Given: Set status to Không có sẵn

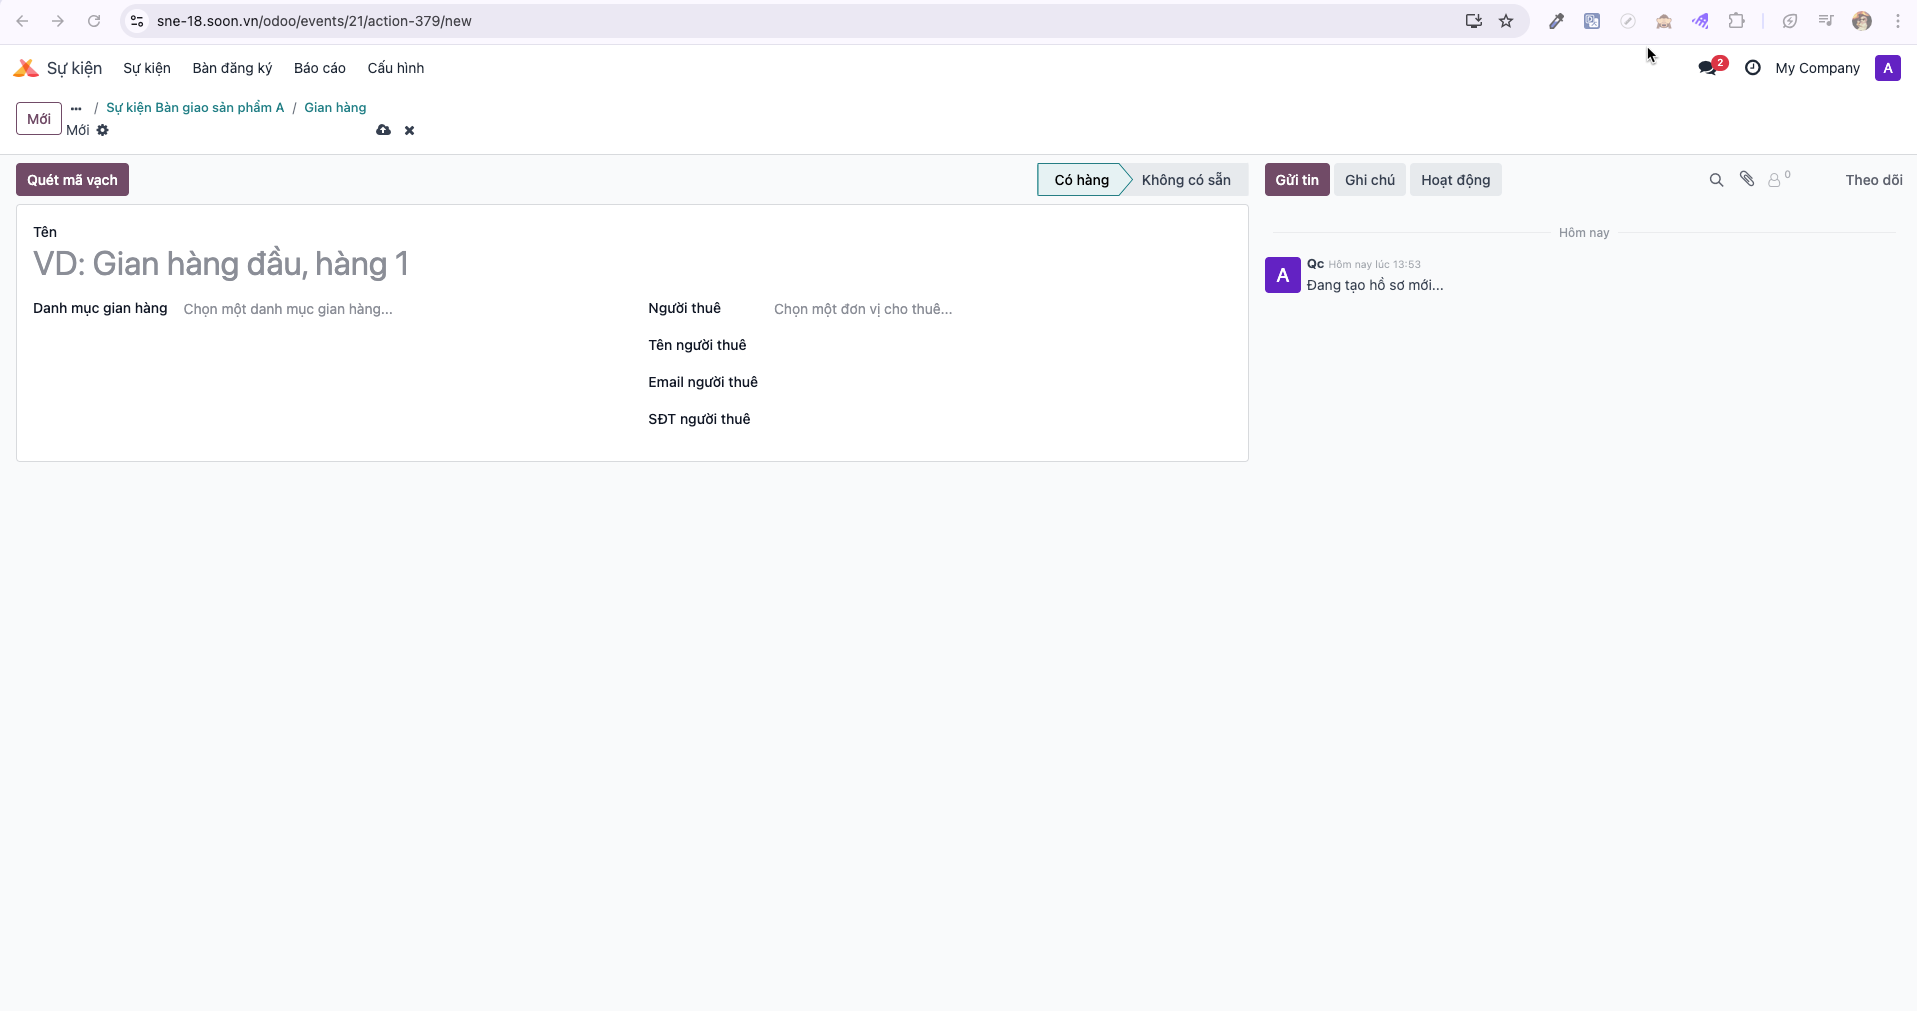Looking at the screenshot, I should pyautogui.click(x=1186, y=180).
